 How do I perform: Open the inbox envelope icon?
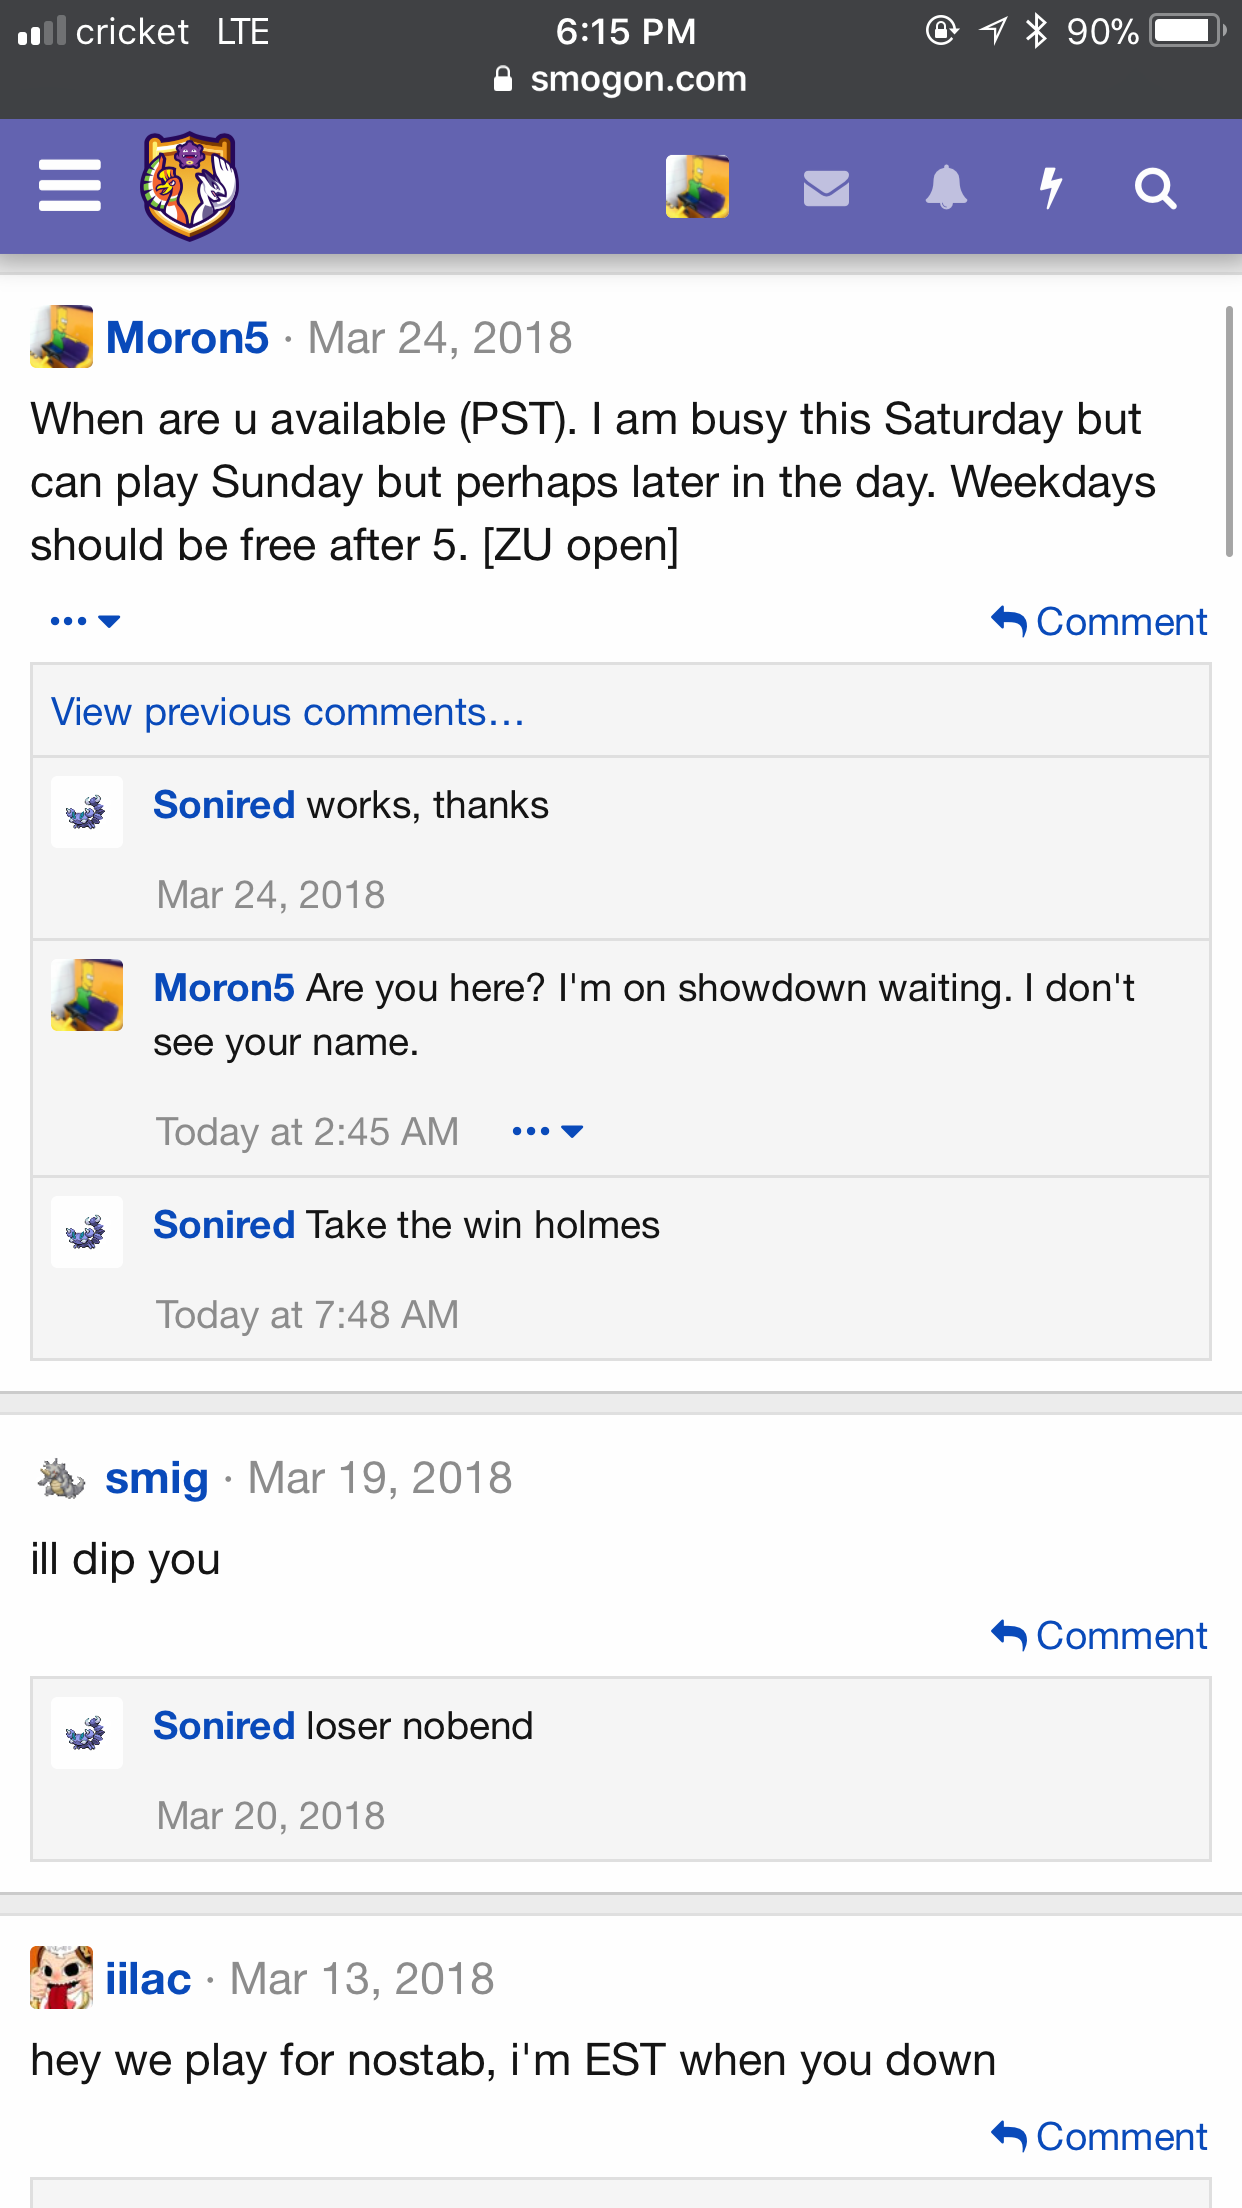(826, 187)
